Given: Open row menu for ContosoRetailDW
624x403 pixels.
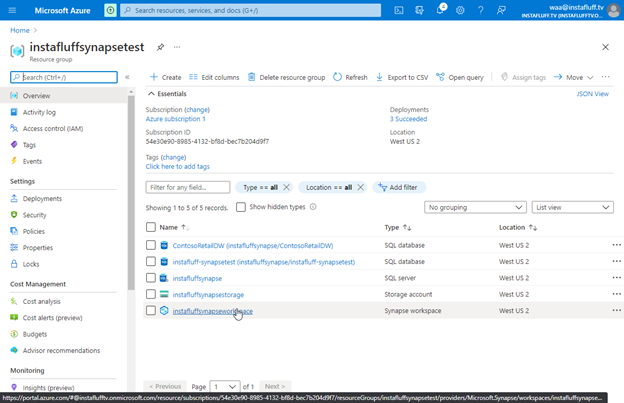Looking at the screenshot, I should (616, 245).
